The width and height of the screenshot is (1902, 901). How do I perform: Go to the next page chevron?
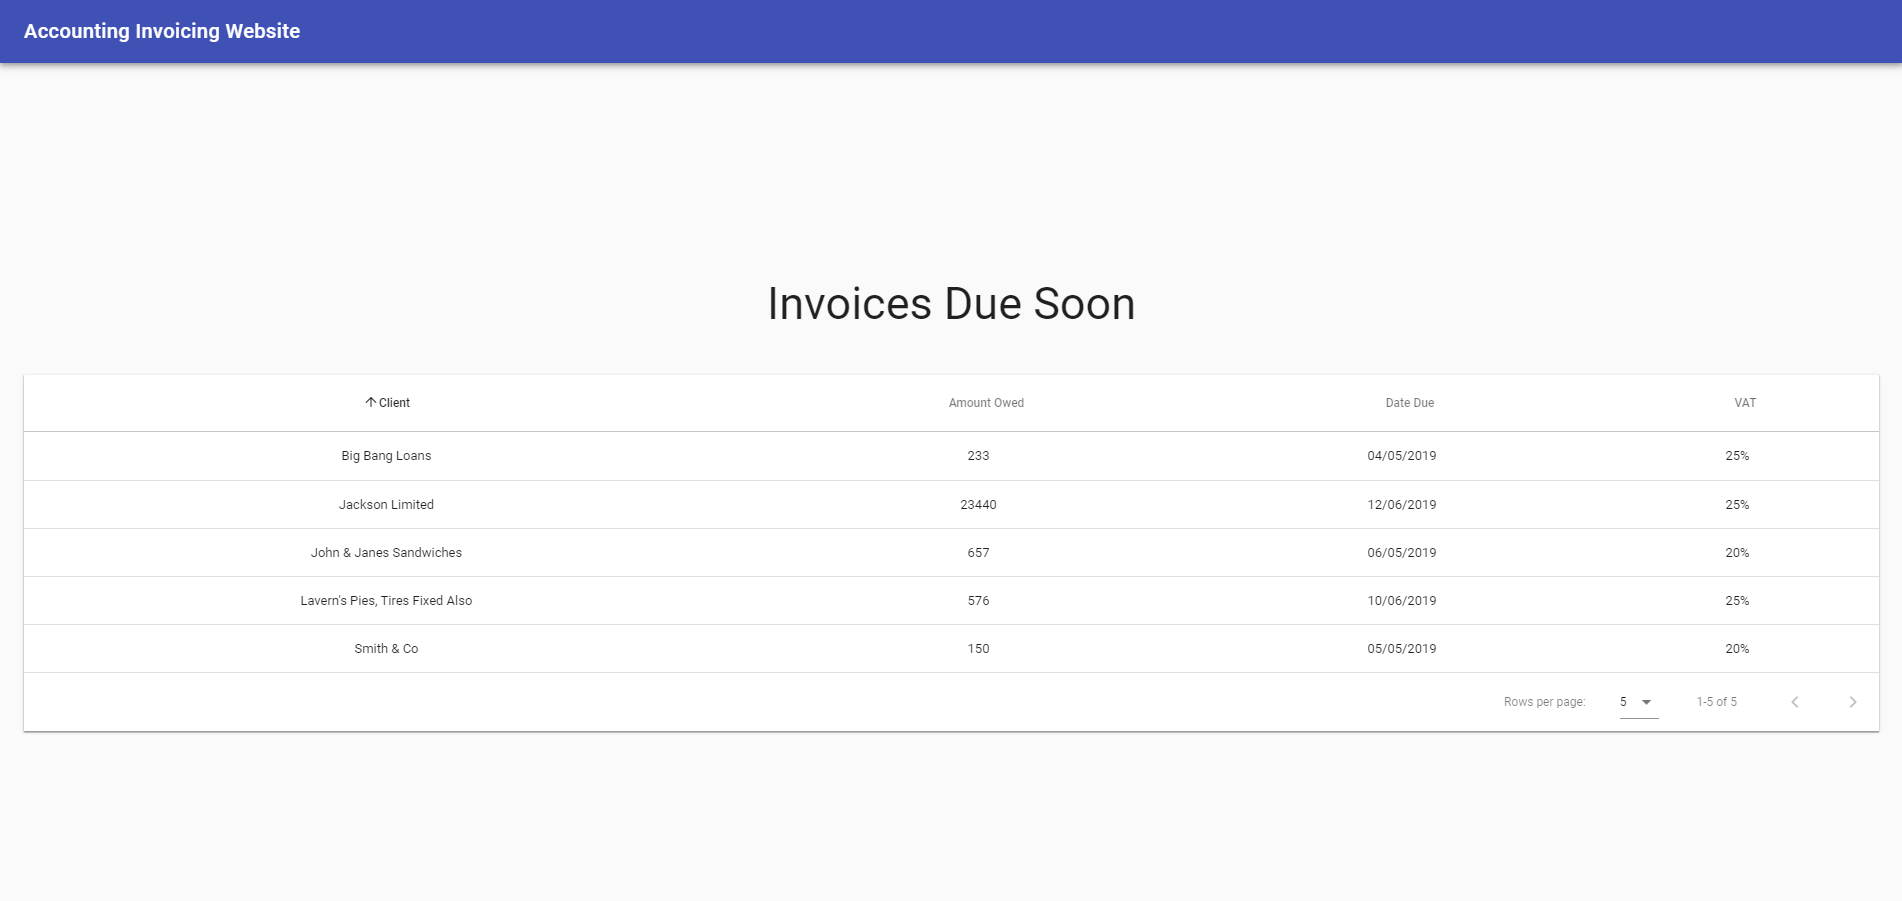[1852, 702]
